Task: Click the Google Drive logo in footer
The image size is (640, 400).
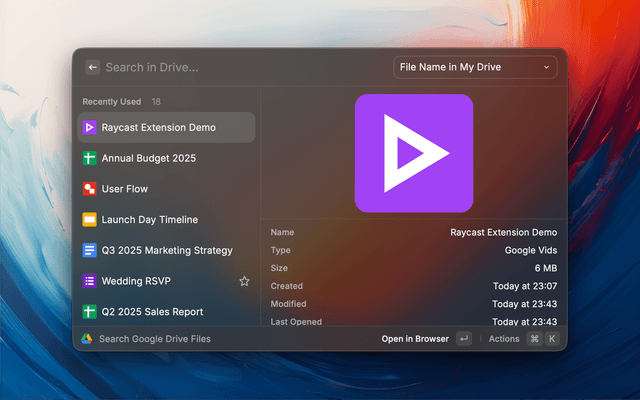Action: coord(87,339)
